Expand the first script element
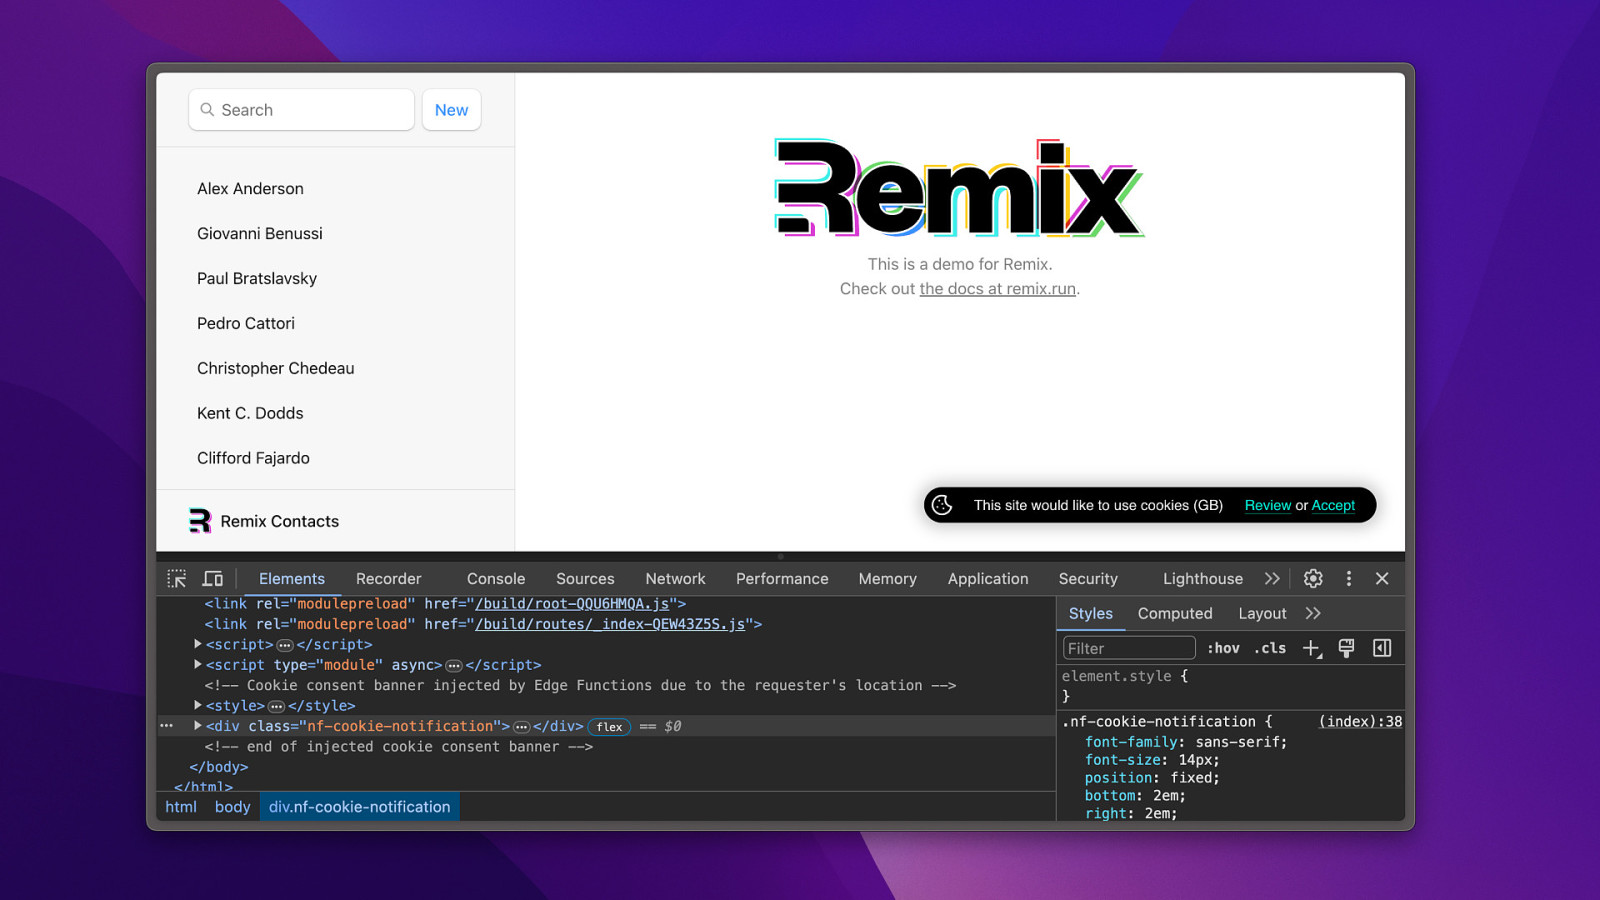 [x=198, y=644]
